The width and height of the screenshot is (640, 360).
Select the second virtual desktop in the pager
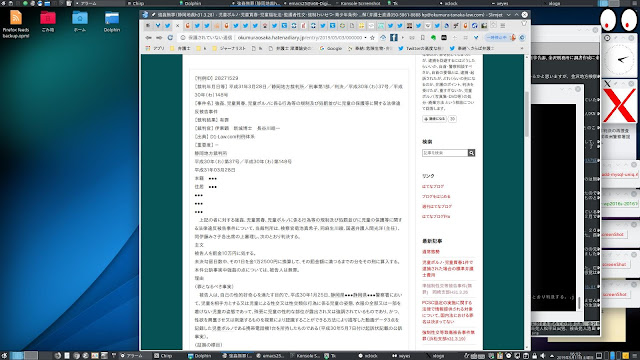[31, 356]
